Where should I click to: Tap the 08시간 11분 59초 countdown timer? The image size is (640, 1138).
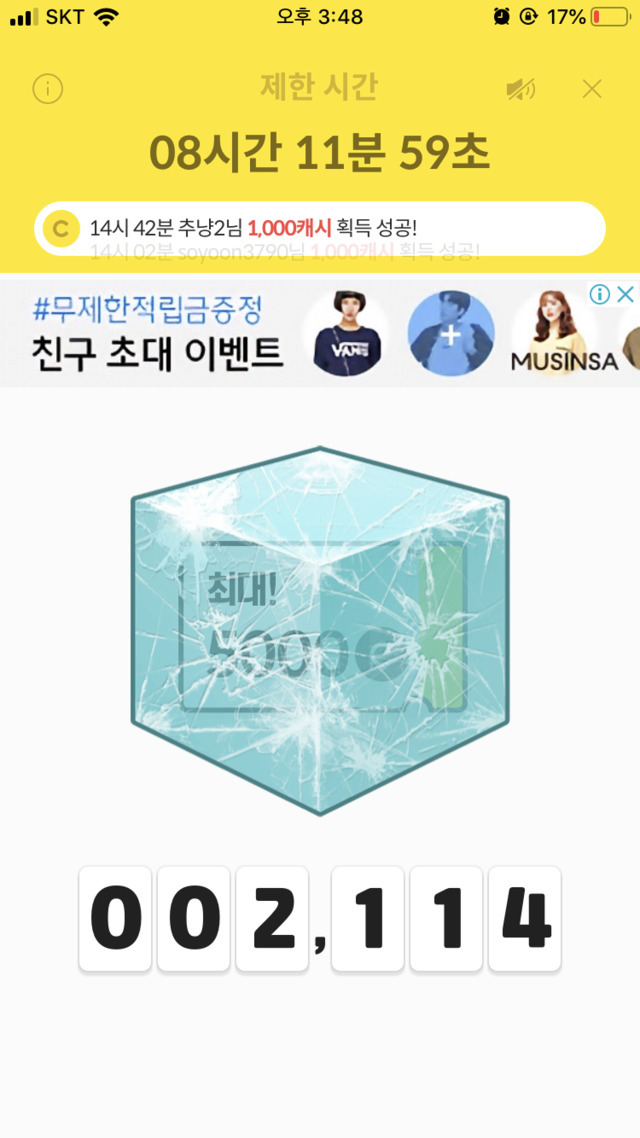tap(319, 153)
